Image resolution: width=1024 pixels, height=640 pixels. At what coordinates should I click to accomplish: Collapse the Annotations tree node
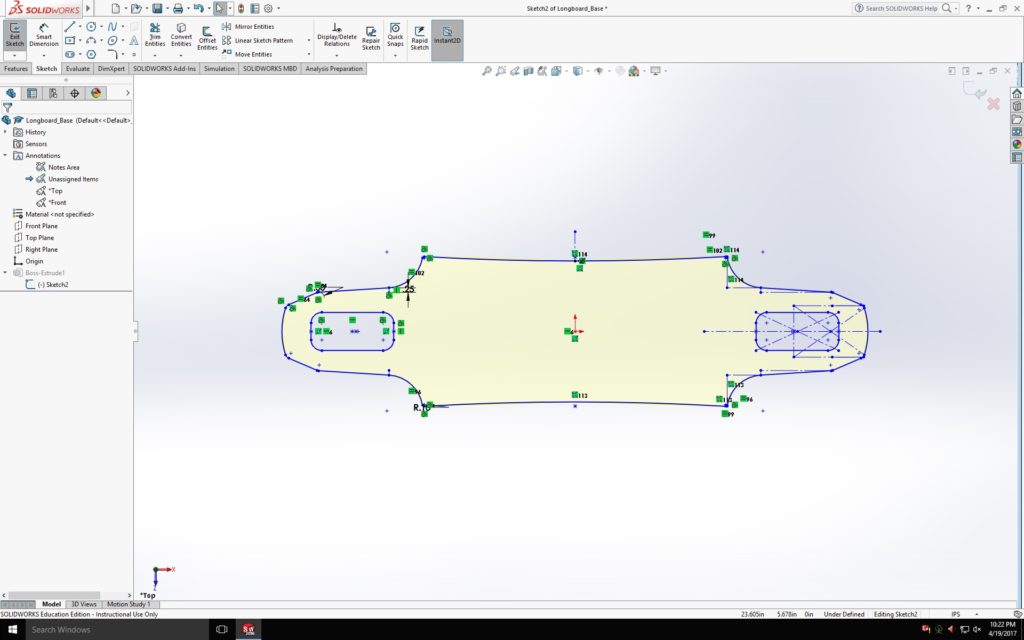[x=6, y=156]
